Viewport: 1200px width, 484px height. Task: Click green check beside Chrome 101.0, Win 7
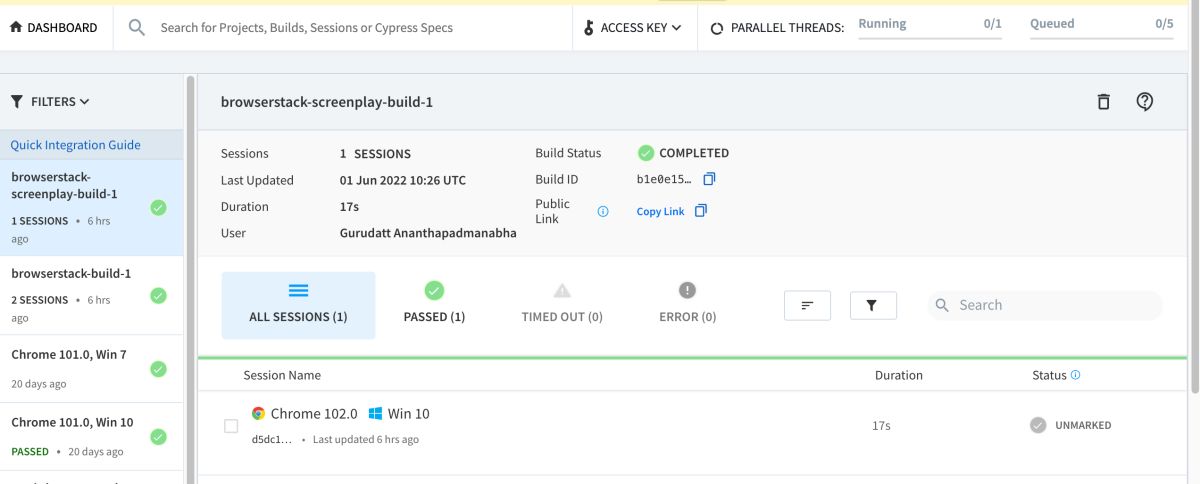coord(158,369)
